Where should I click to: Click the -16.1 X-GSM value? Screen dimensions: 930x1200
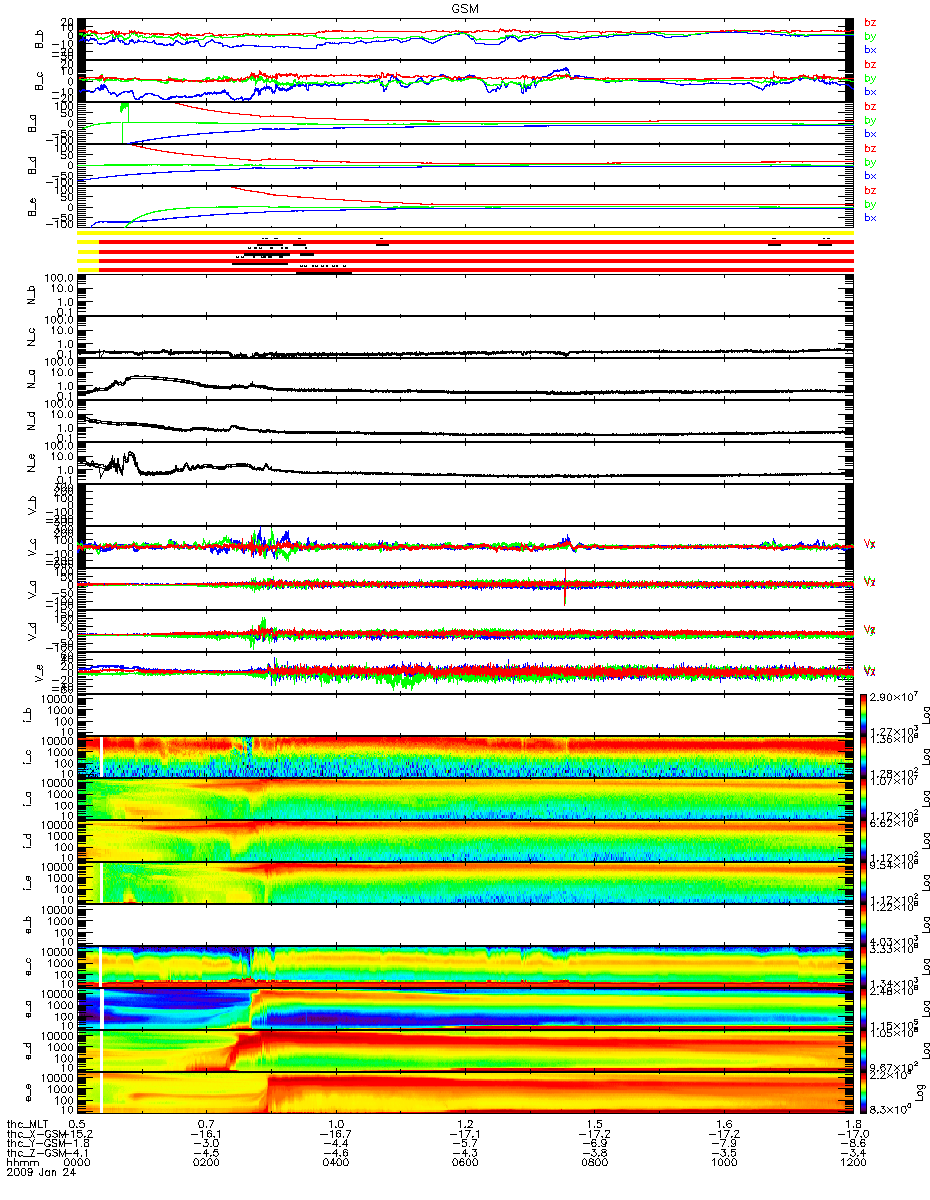[207, 1132]
